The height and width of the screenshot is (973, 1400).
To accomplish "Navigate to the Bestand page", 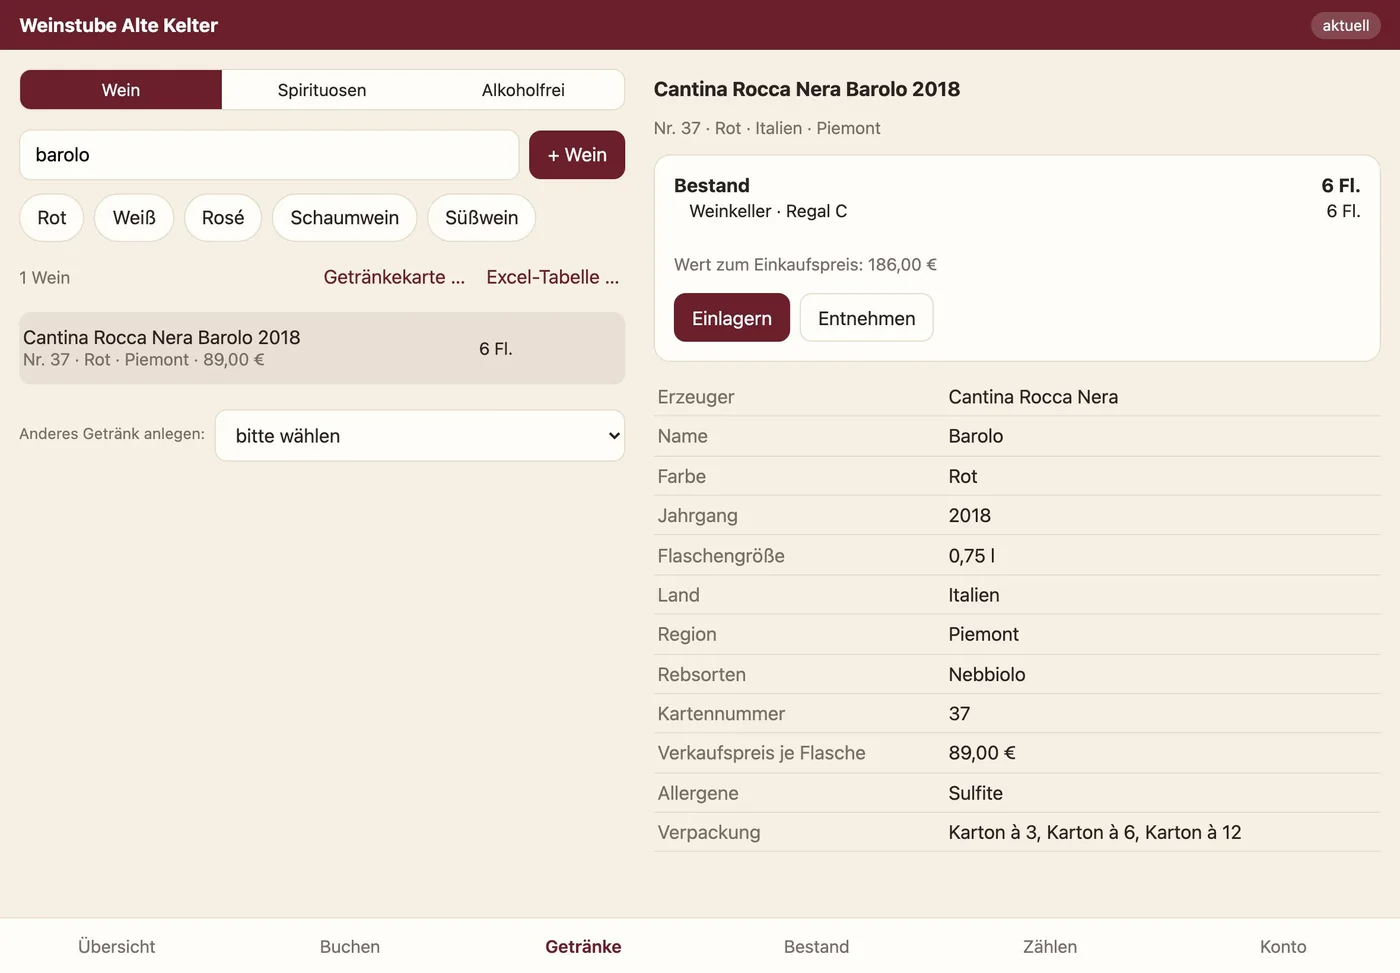I will (817, 947).
